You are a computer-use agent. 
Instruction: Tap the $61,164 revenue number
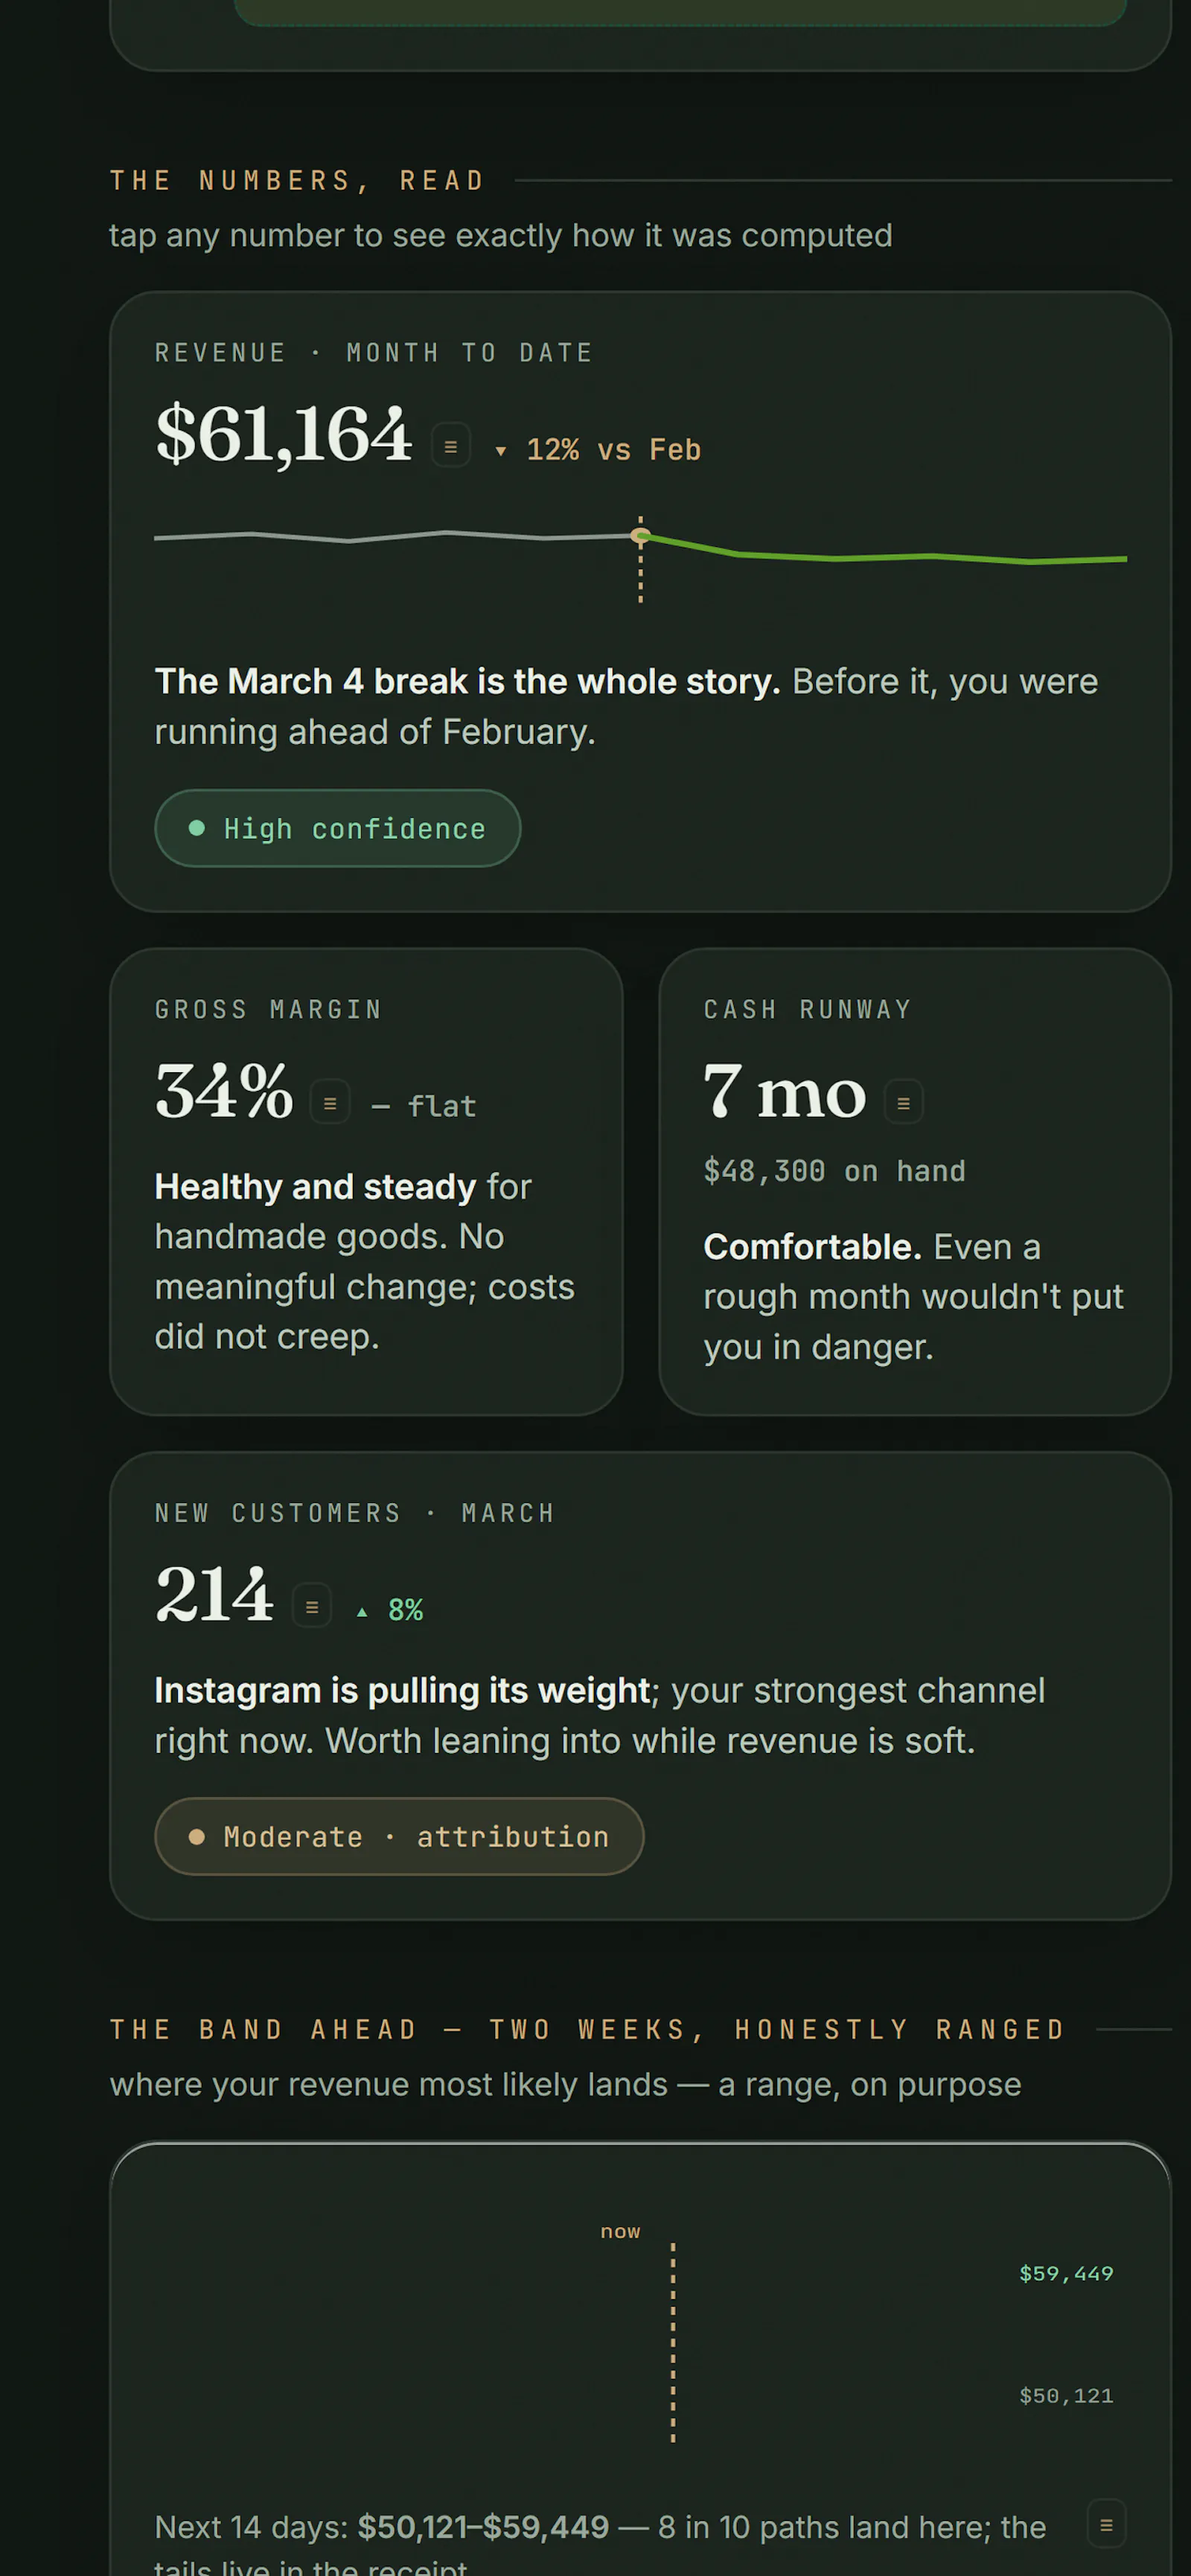pos(283,434)
